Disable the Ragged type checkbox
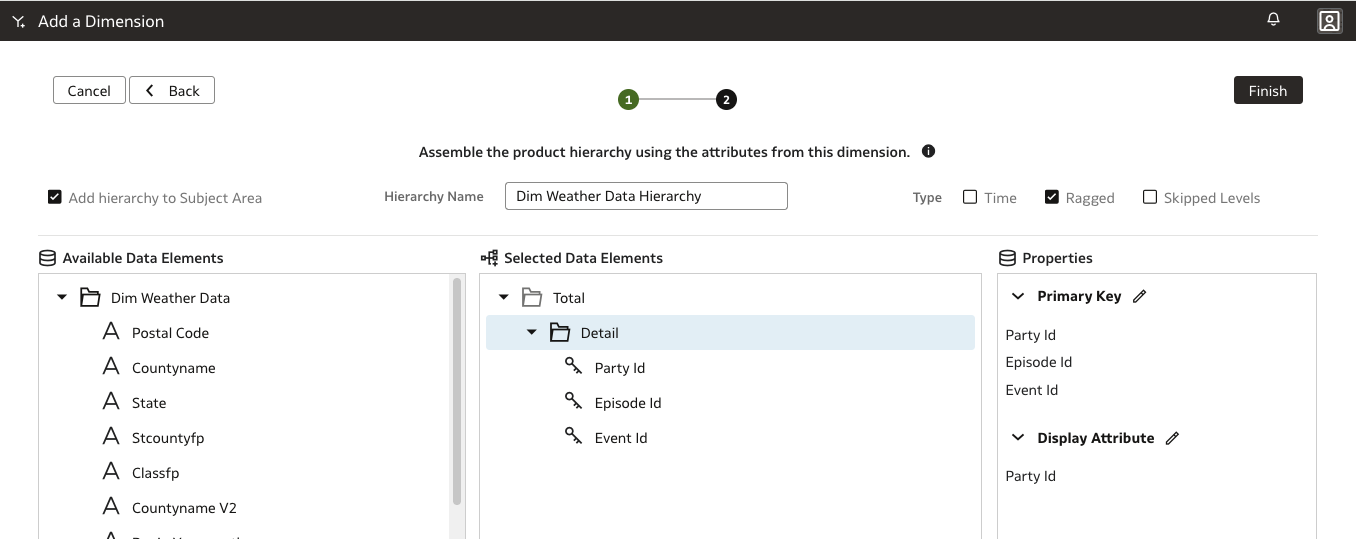Viewport: 1356px width, 539px height. [x=1052, y=197]
